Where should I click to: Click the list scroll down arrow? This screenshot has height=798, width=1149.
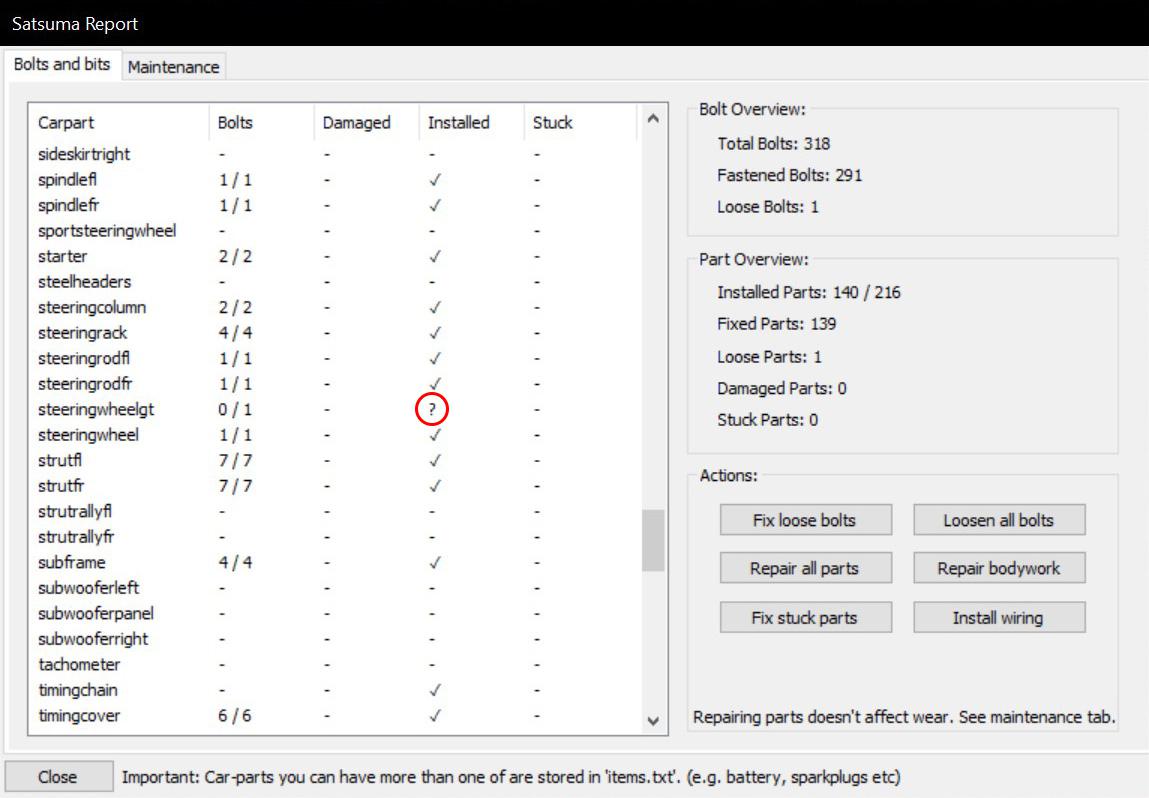(x=653, y=721)
